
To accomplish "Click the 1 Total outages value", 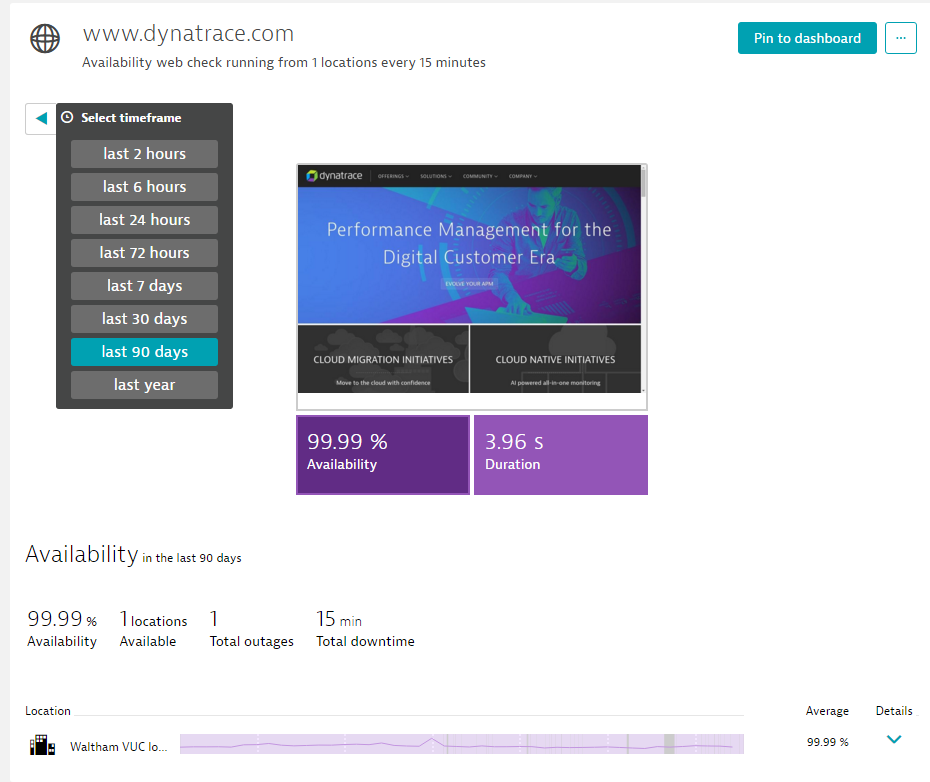I will [x=251, y=629].
